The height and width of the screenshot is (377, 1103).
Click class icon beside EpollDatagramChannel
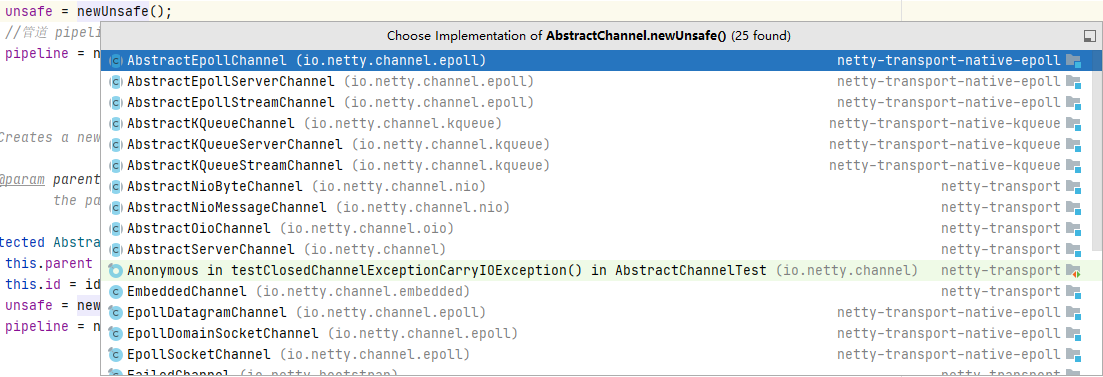115,312
